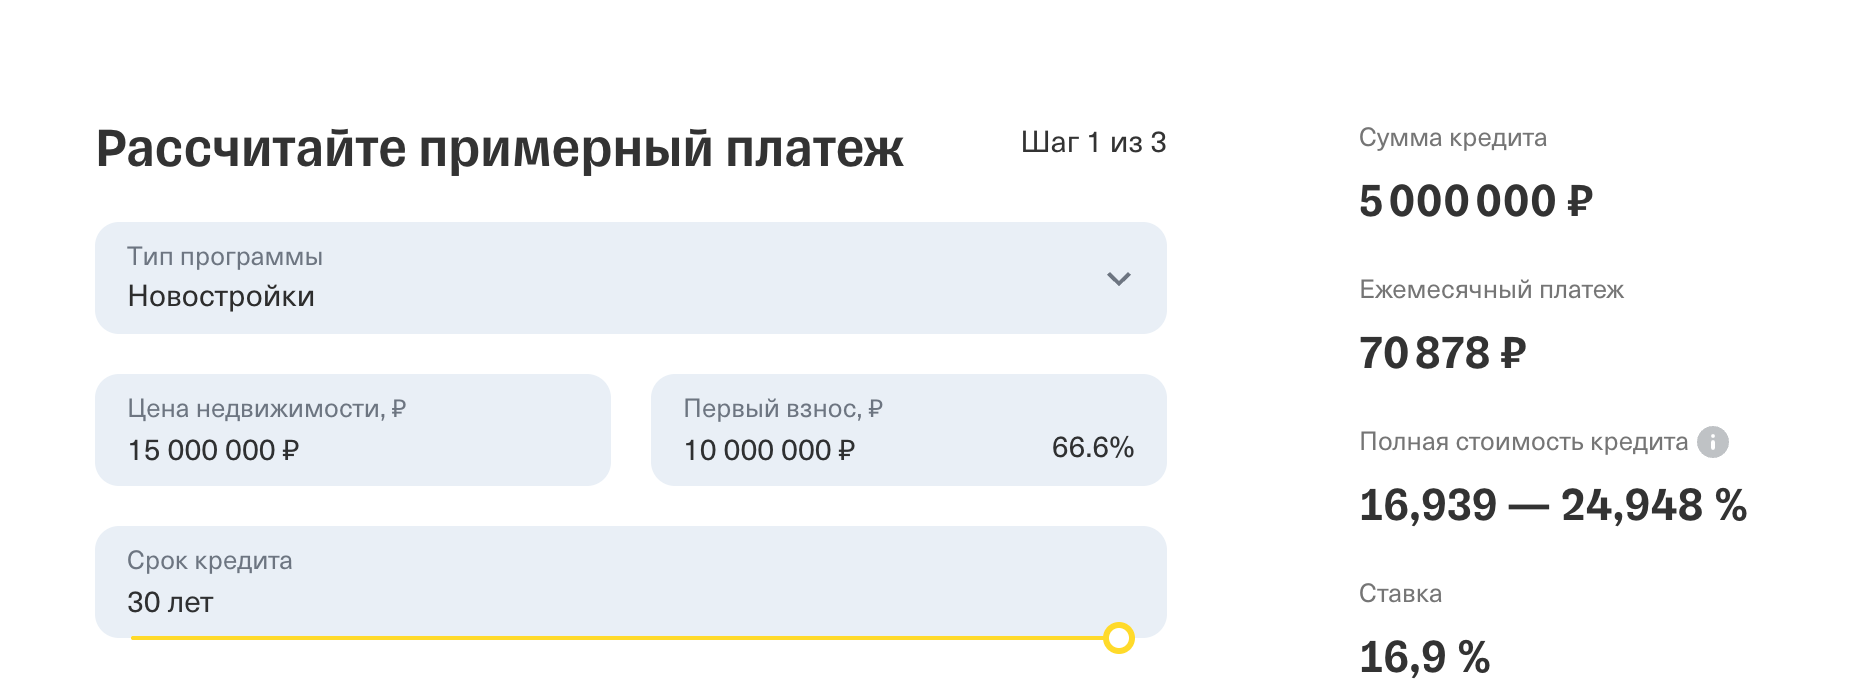Screen dimensions: 1854x688
Task: Click the Ежемесячный платеж label
Action: [x=1492, y=290]
